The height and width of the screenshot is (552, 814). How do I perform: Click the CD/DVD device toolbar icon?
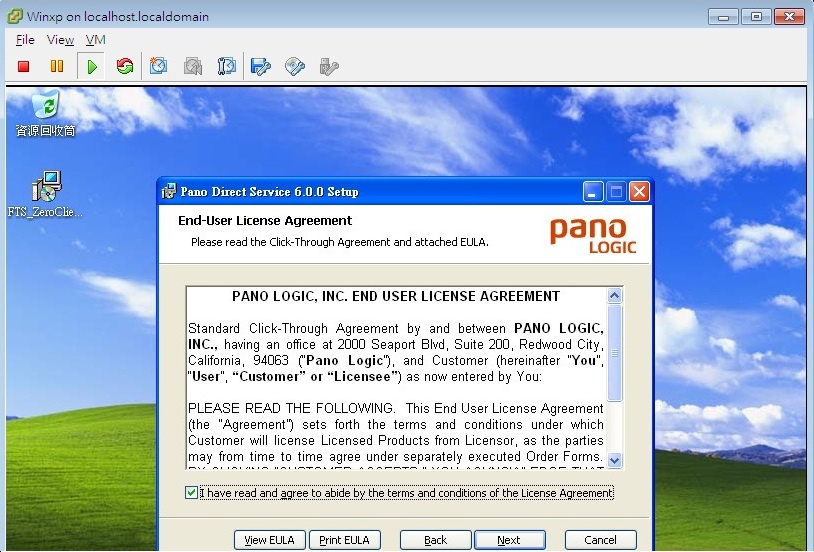[294, 66]
